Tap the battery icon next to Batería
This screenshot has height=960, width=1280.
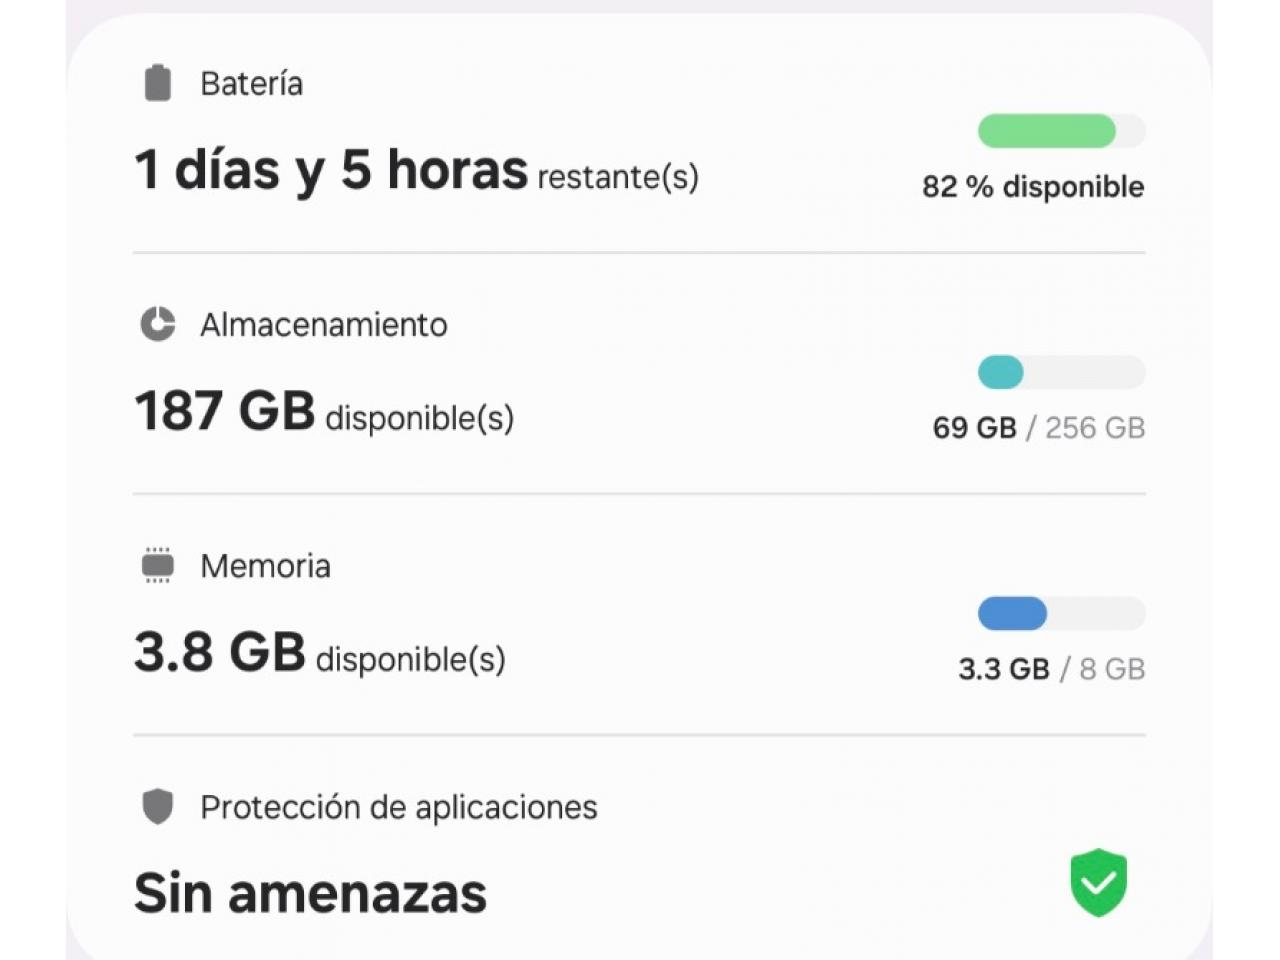158,83
